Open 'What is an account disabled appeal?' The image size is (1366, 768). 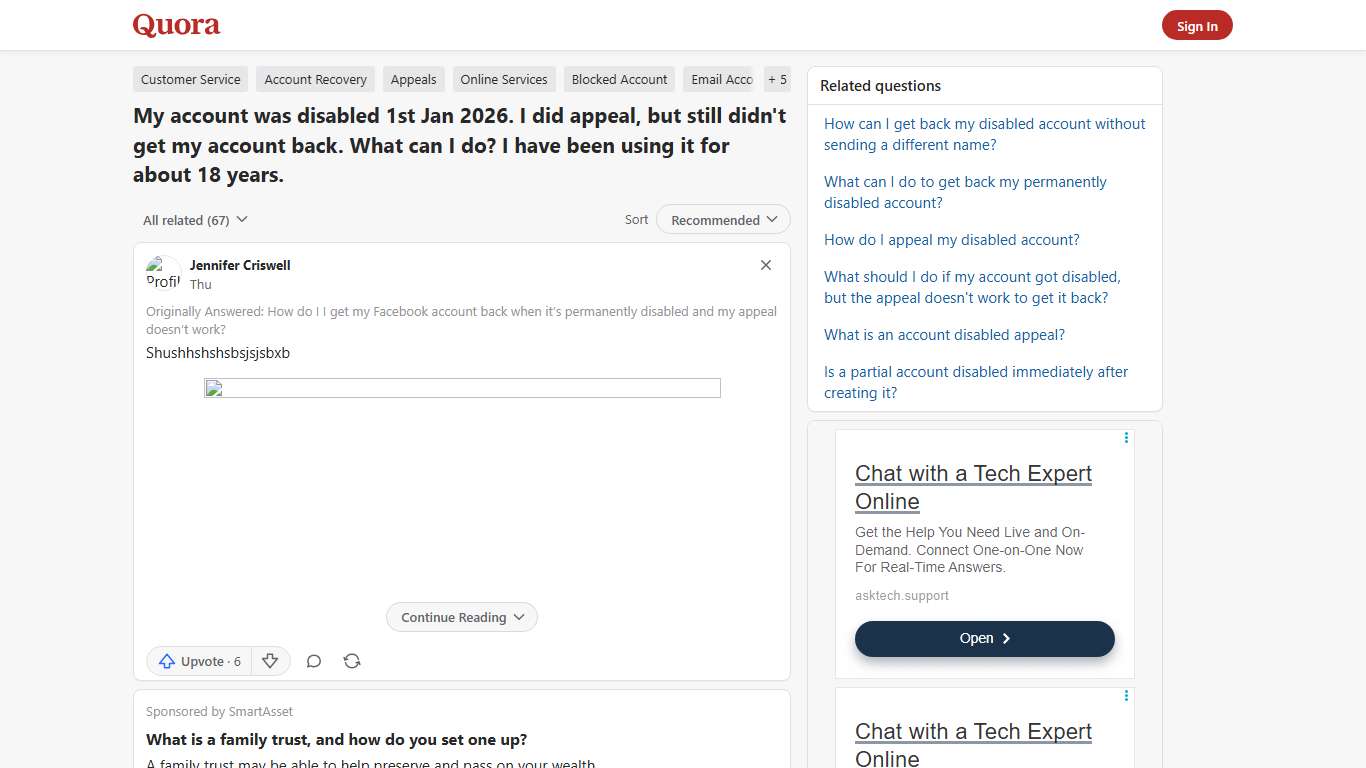pos(944,335)
